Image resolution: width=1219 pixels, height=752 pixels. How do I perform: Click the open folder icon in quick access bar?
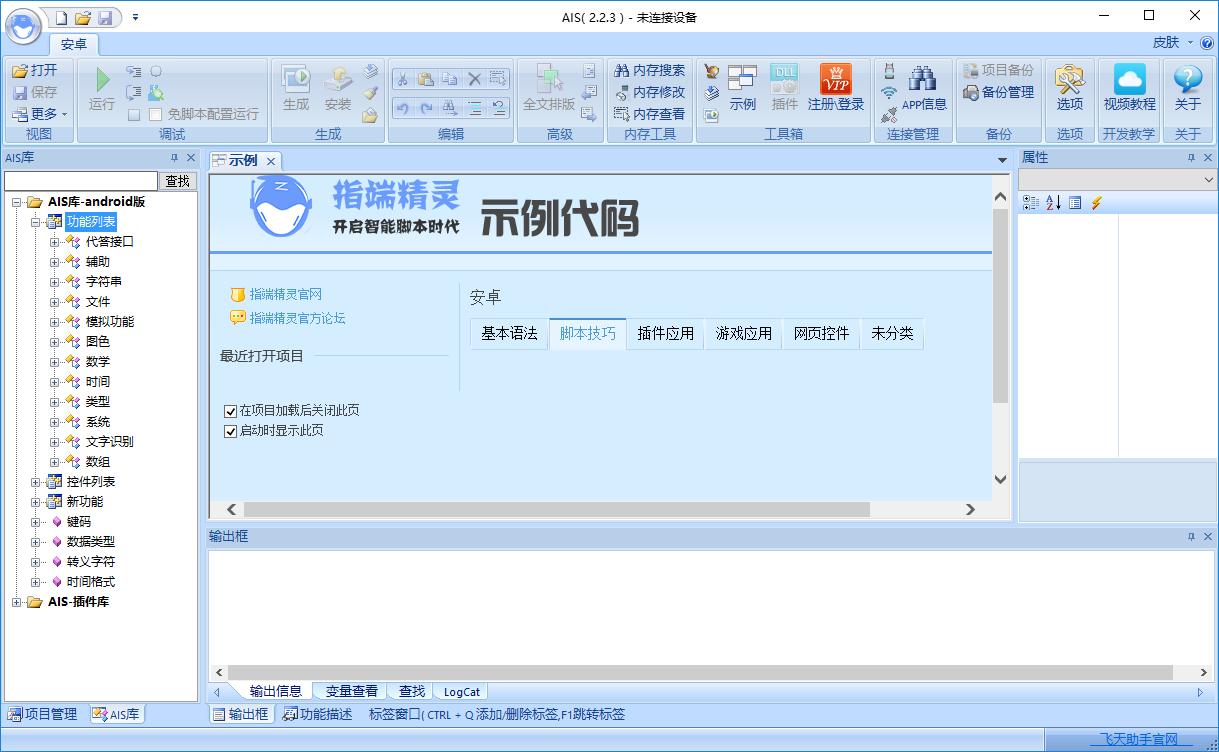point(83,17)
